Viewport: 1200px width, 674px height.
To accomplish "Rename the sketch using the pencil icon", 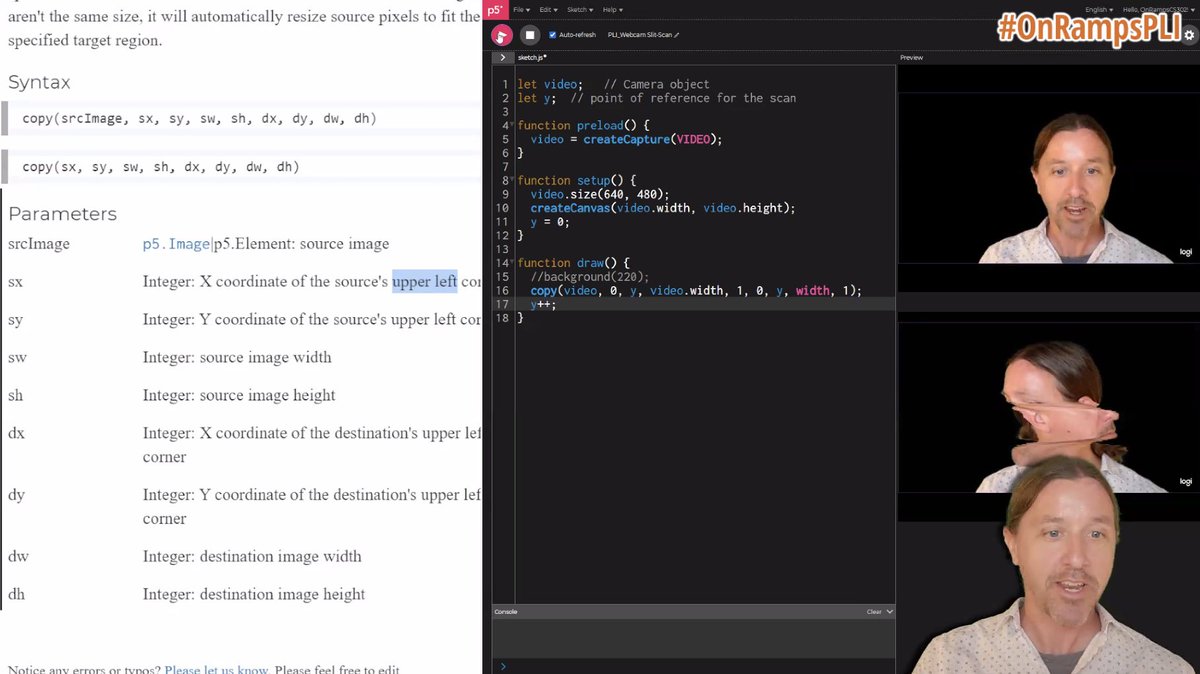I will (676, 33).
